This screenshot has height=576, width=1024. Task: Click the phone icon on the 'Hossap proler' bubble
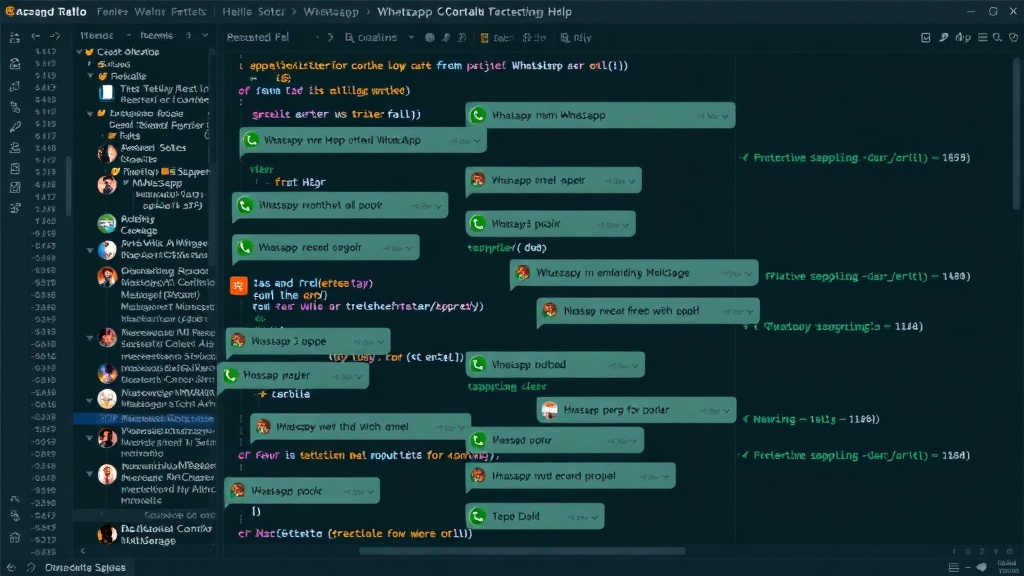[x=231, y=376]
